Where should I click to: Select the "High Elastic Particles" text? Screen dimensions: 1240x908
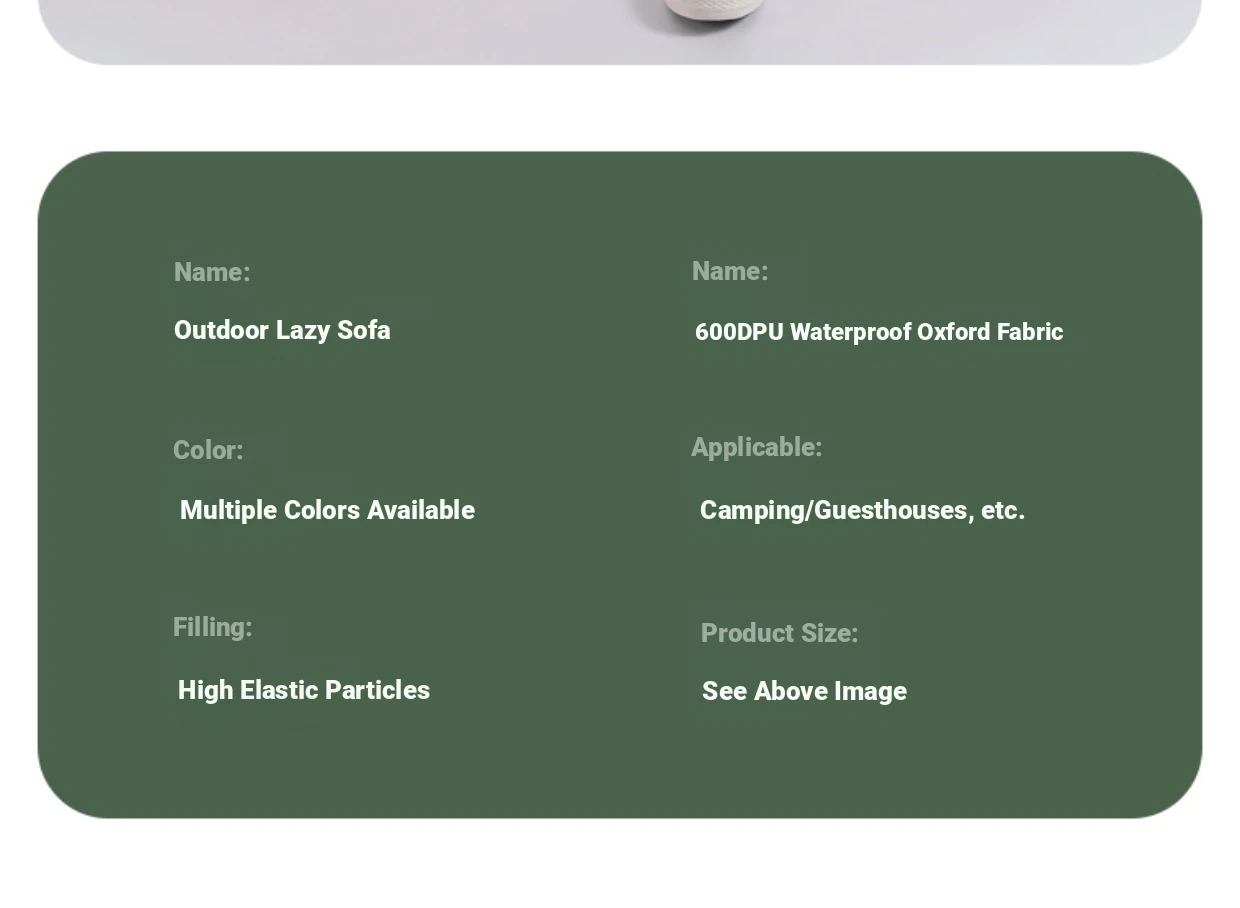point(304,690)
